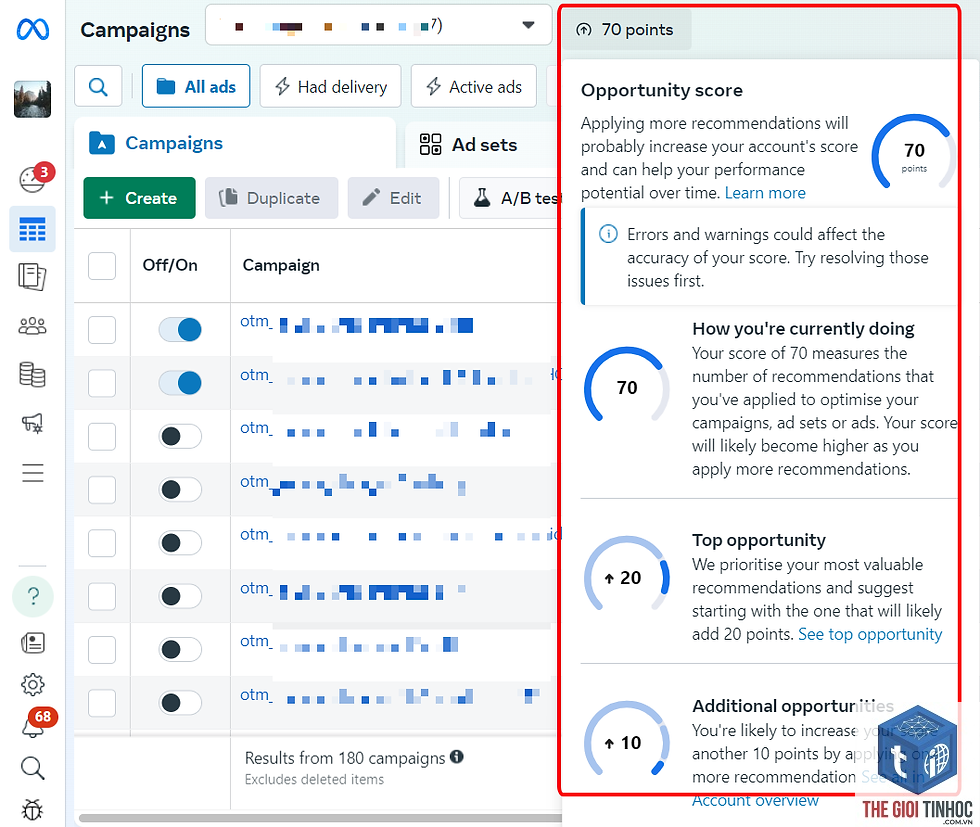Open the All tools hamburger menu
This screenshot has height=827, width=980.
pyautogui.click(x=32, y=473)
